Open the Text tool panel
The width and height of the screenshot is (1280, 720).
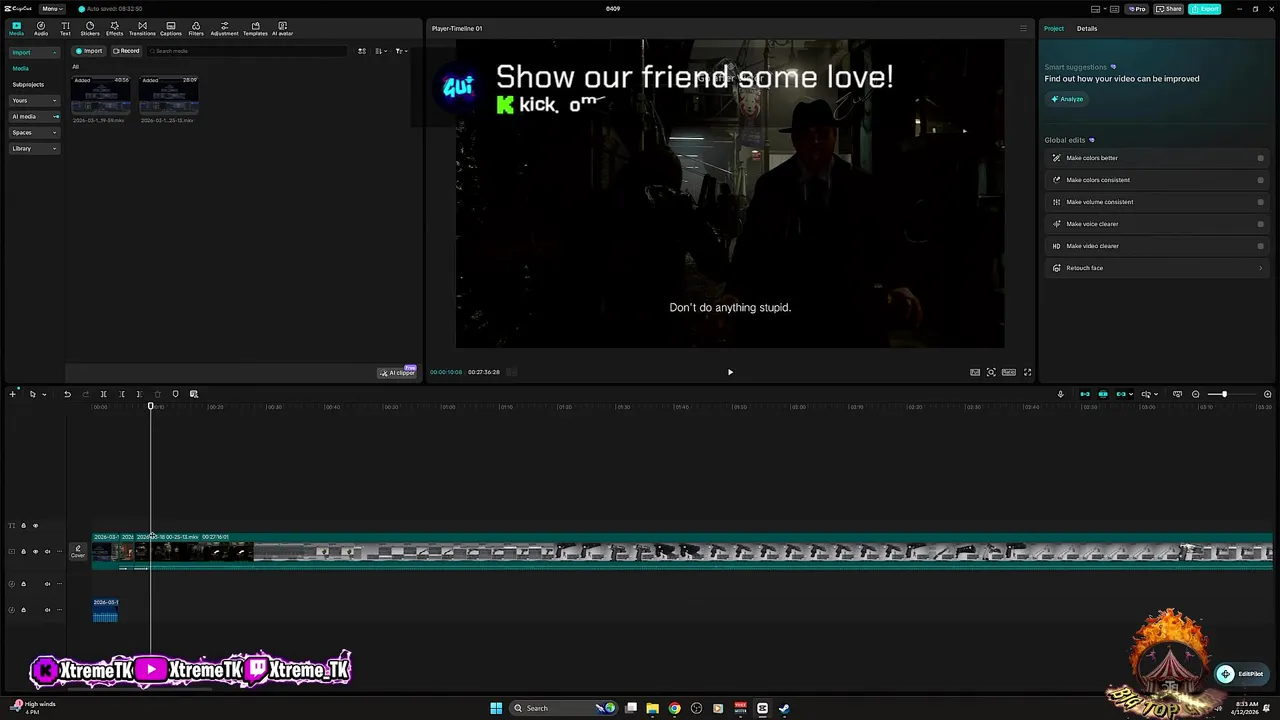65,28
